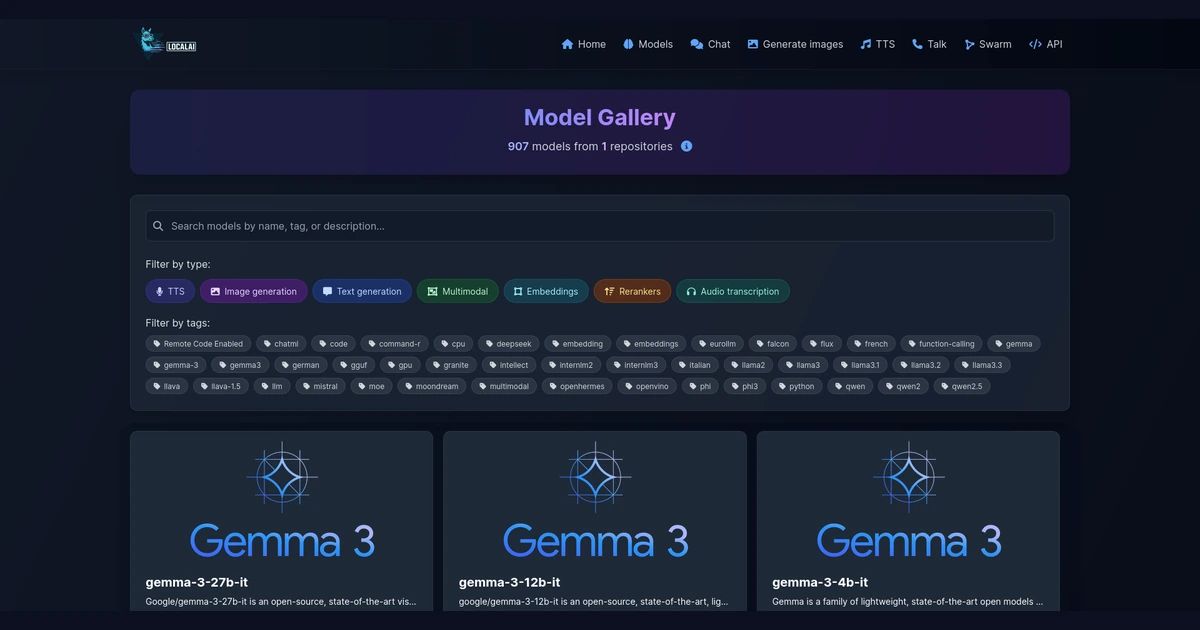This screenshot has height=630, width=1200.
Task: Go to Home in navigation bar
Action: [584, 44]
